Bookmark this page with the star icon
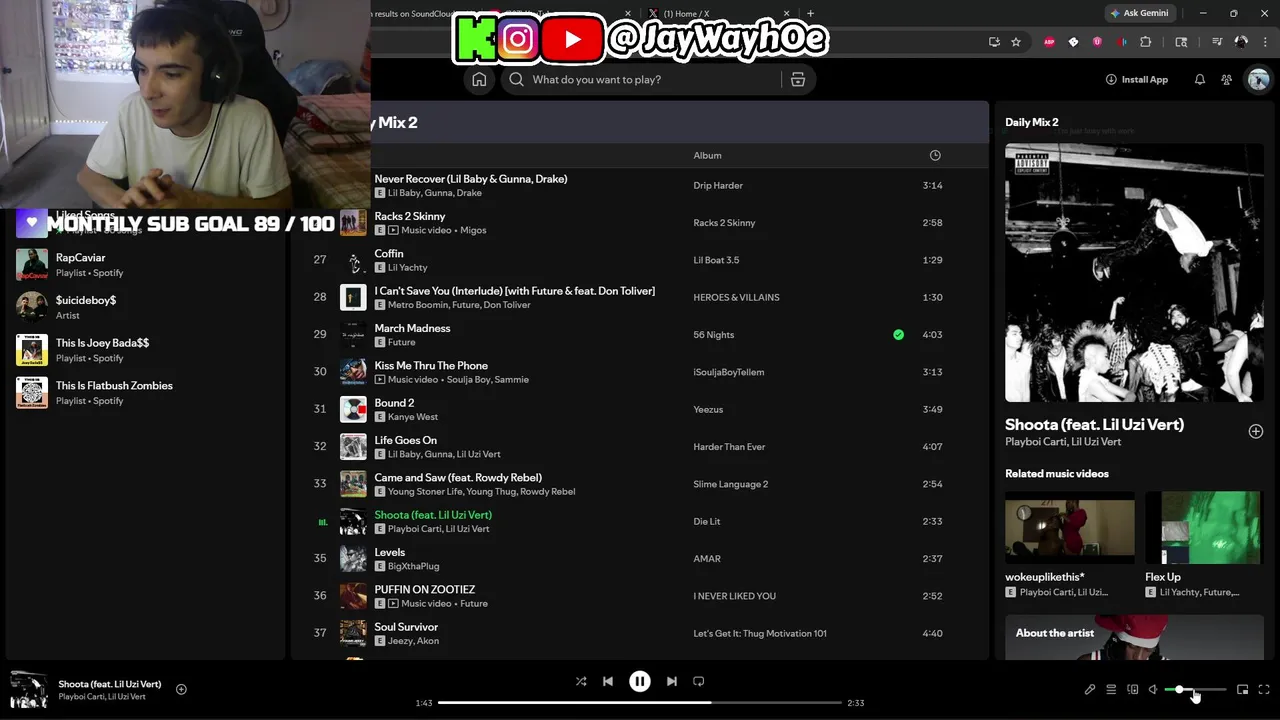Viewport: 1280px width, 720px height. 1016,42
